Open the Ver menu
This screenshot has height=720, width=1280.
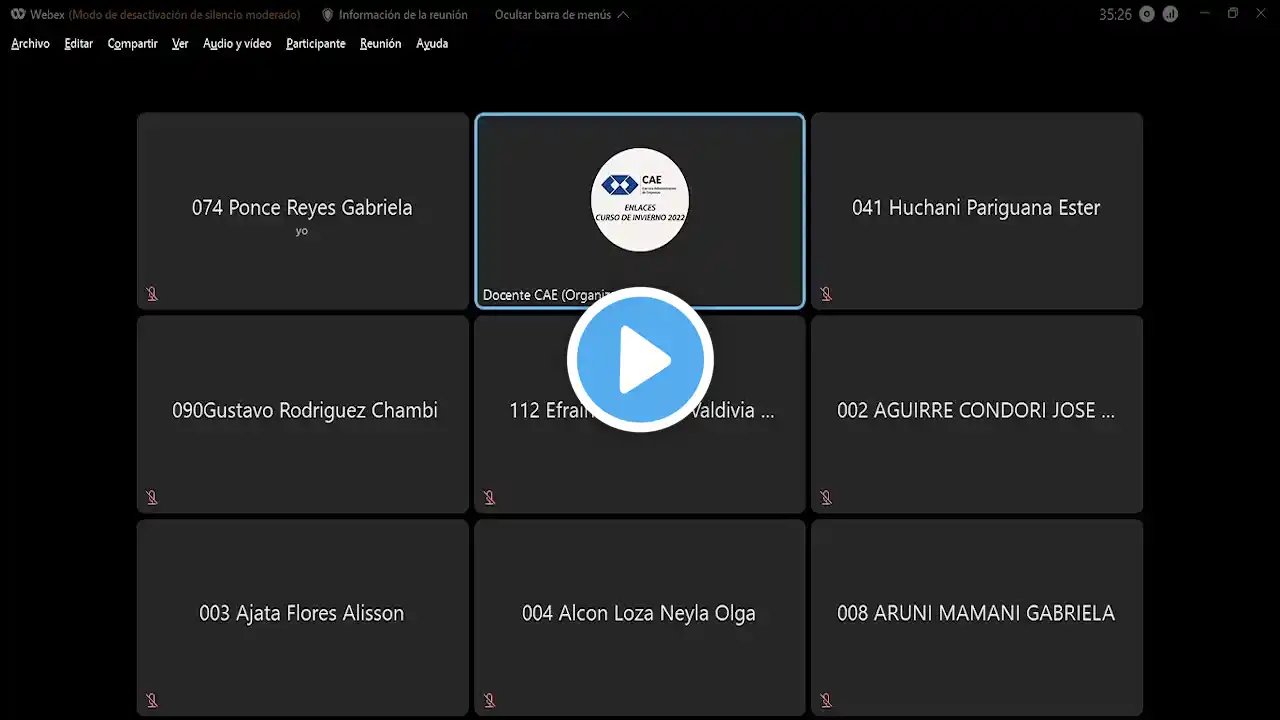coord(180,44)
